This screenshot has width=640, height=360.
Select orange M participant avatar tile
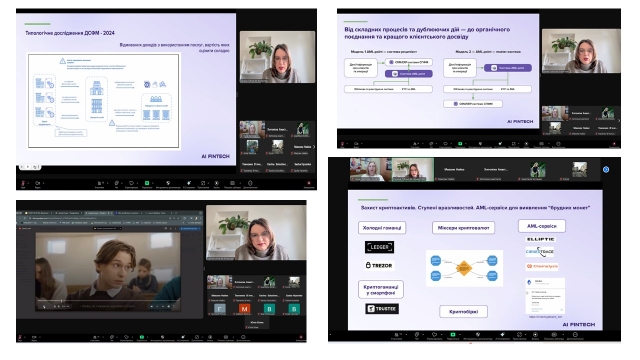click(x=244, y=309)
